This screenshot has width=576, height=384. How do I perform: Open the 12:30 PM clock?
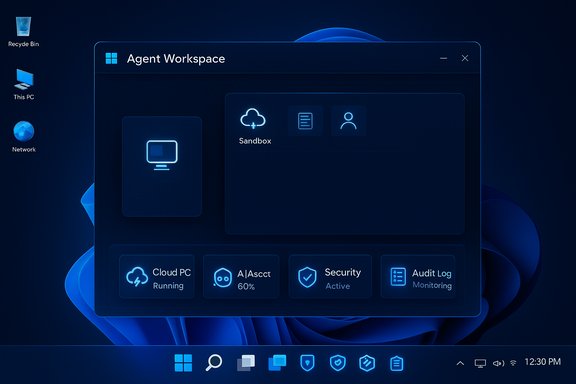pyautogui.click(x=543, y=362)
